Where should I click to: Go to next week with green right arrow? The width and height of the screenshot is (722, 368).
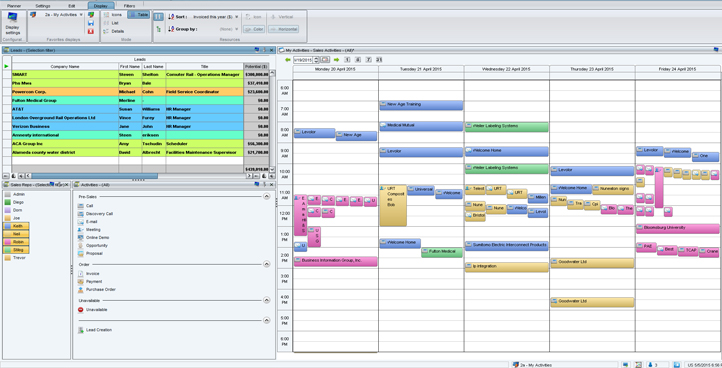[x=336, y=60]
